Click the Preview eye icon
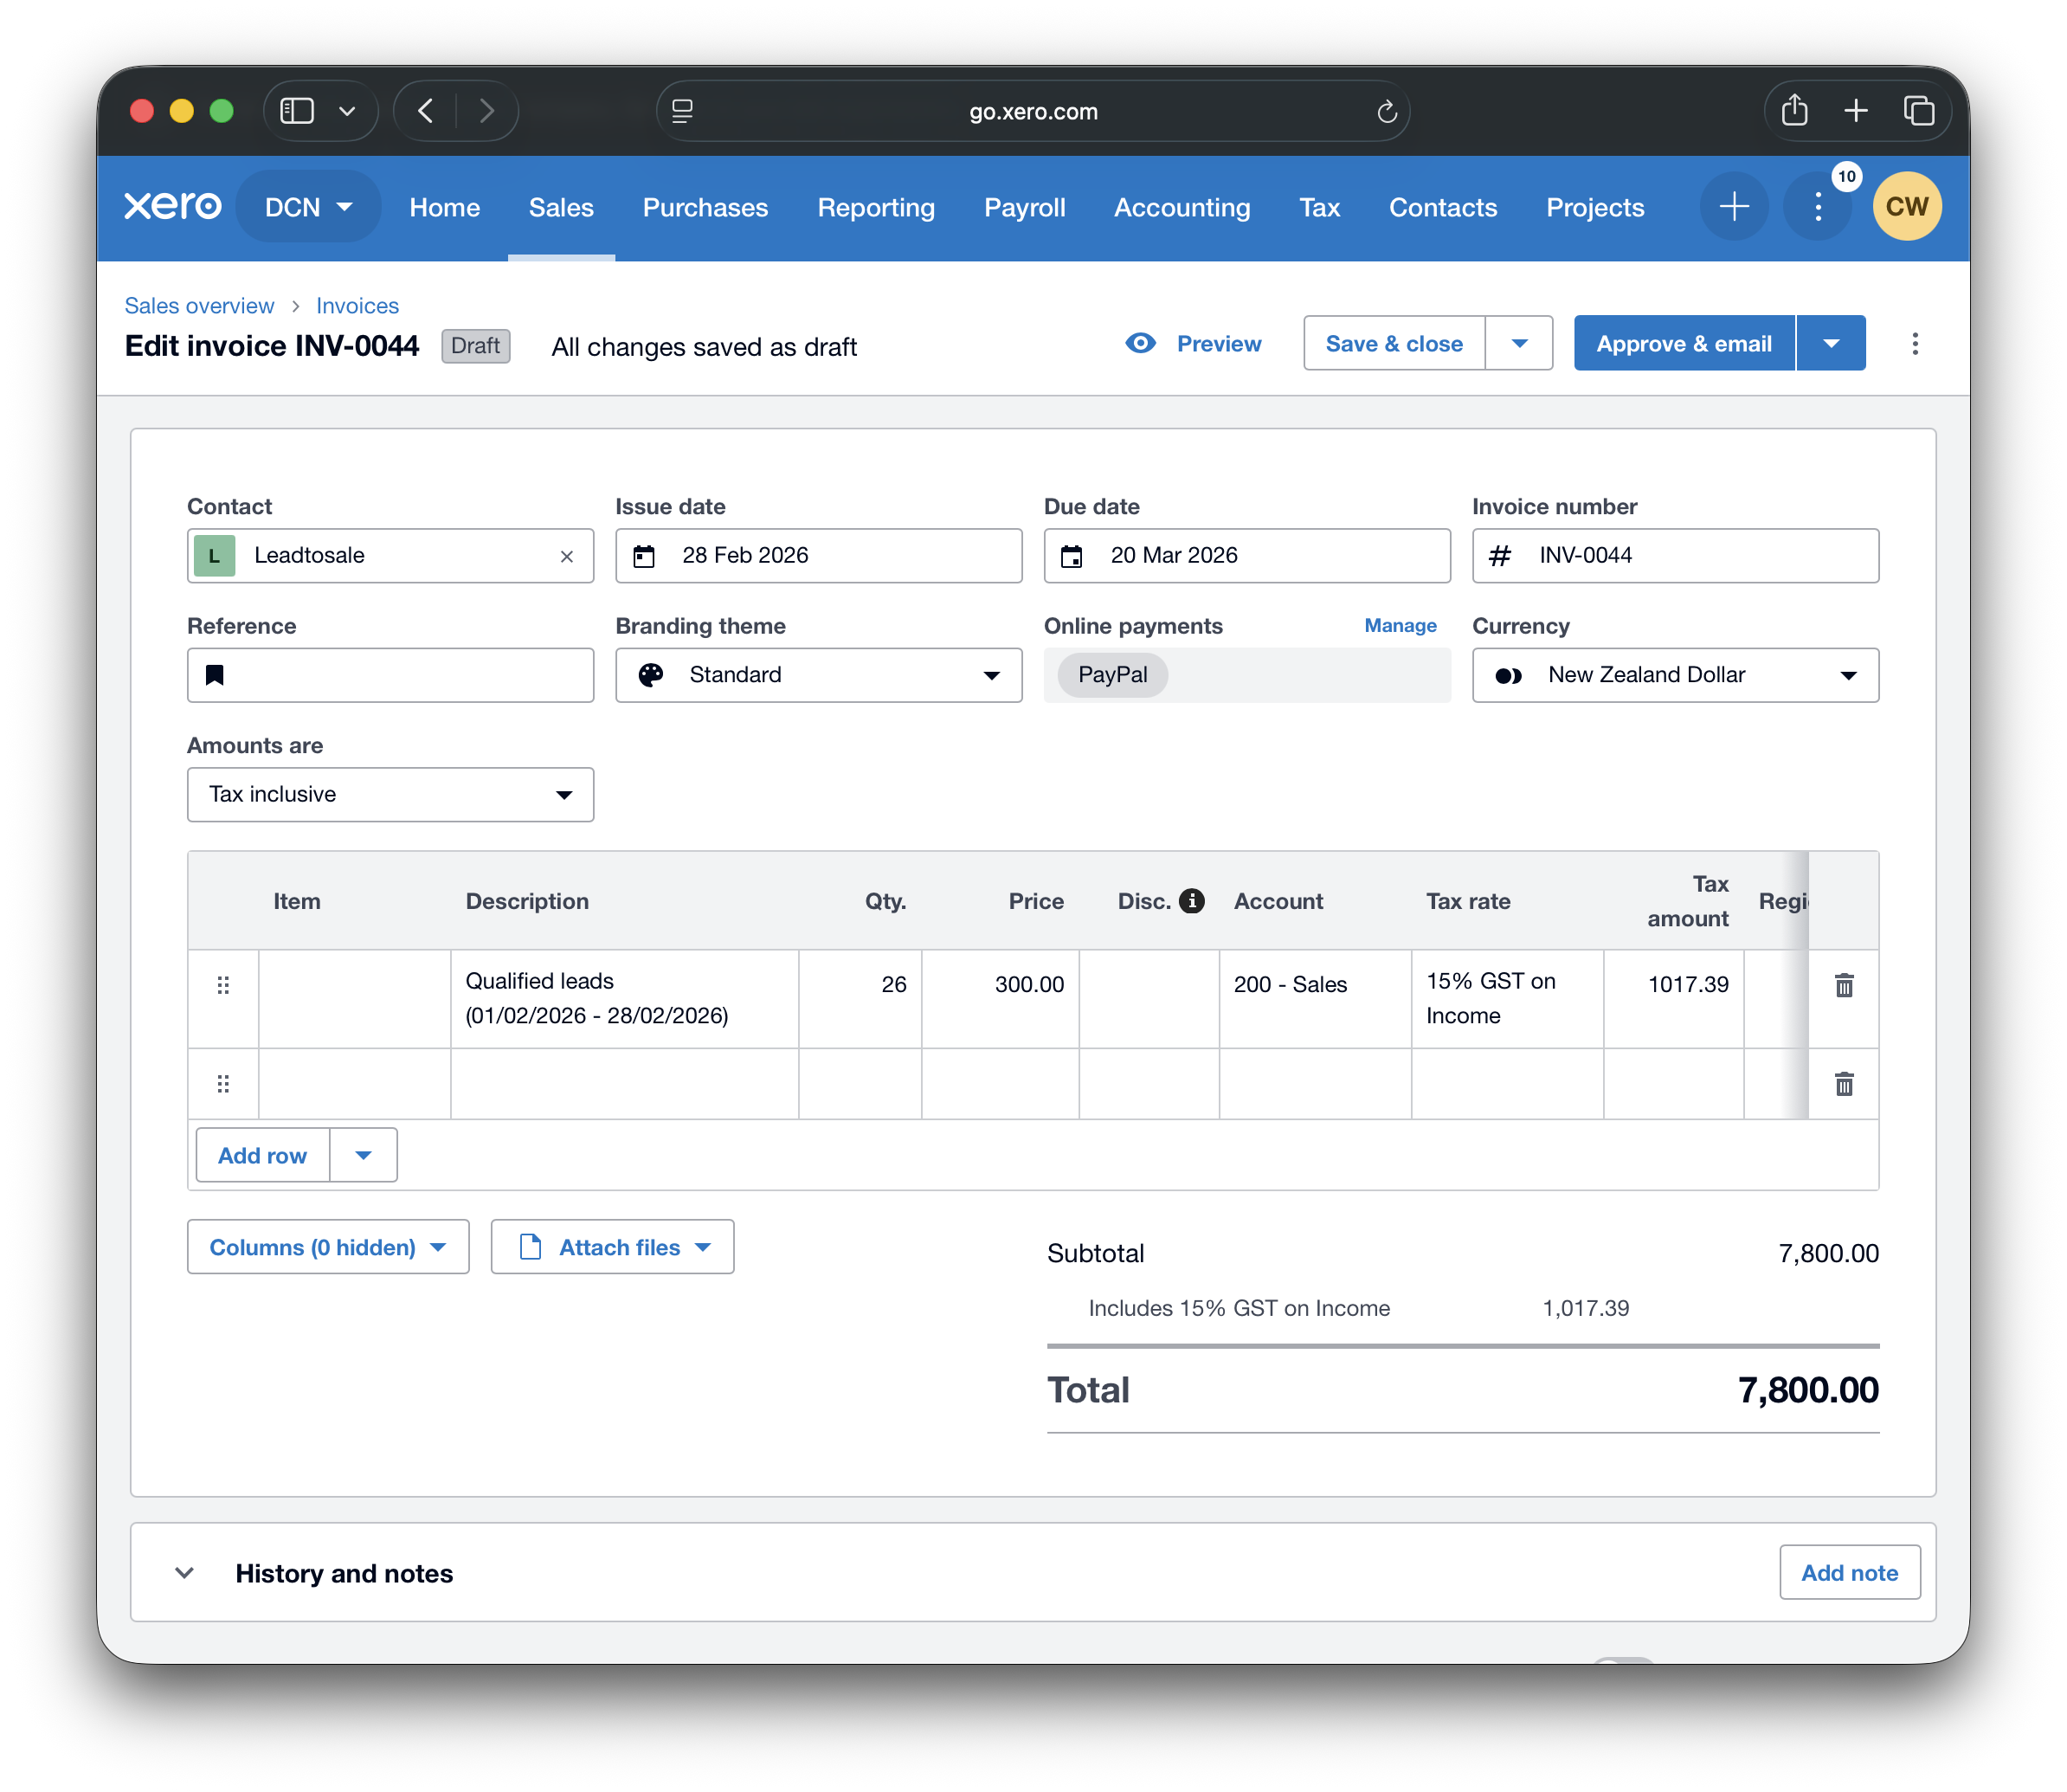2067x1792 pixels. click(x=1140, y=343)
